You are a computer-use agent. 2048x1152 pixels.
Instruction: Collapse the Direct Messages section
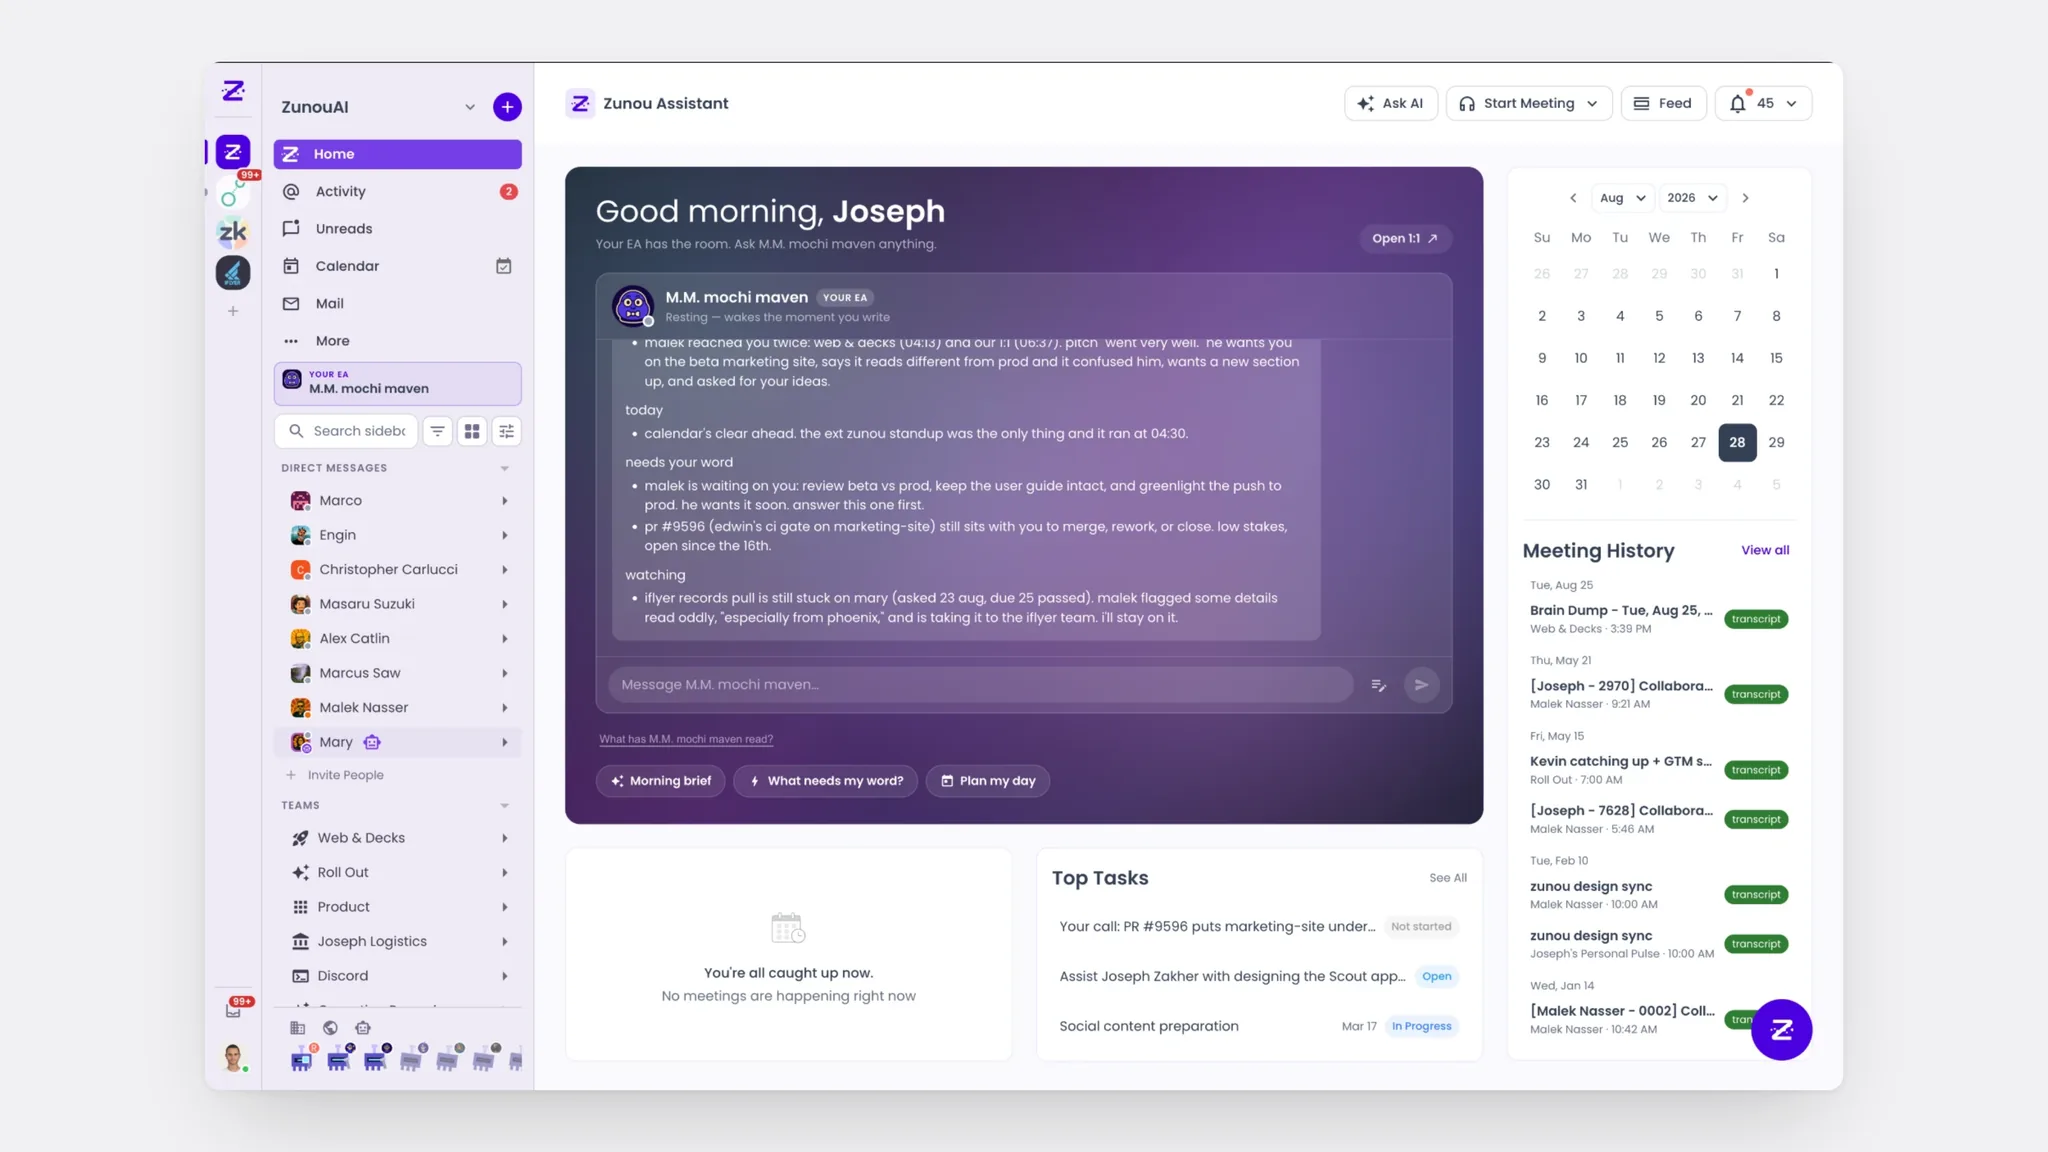pyautogui.click(x=505, y=468)
